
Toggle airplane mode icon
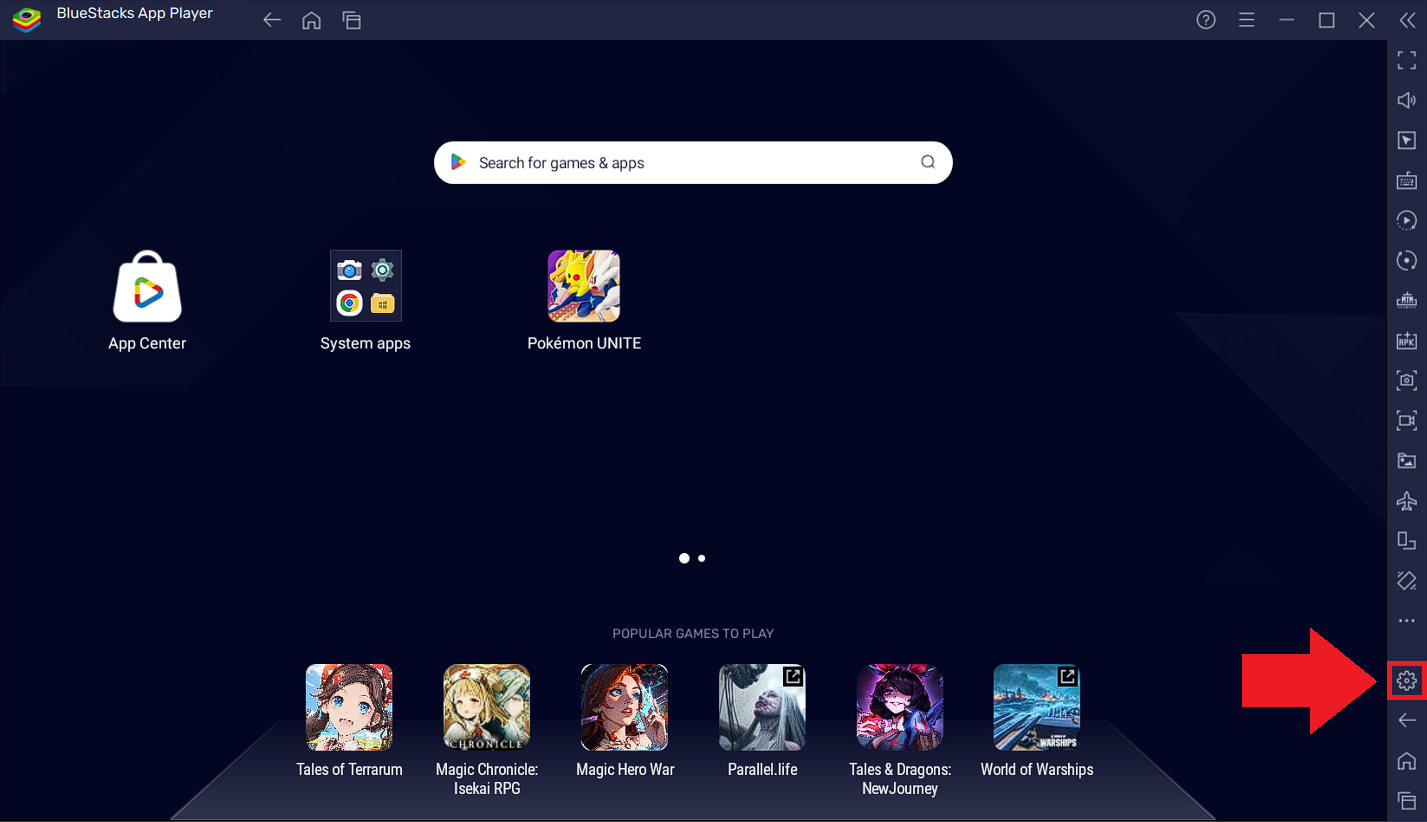pyautogui.click(x=1406, y=500)
